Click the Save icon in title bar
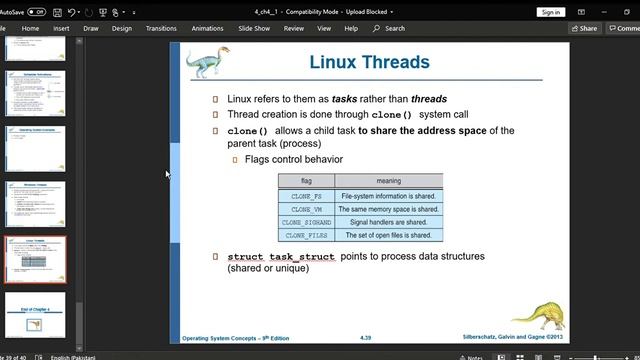This screenshot has height=360, width=640. point(58,13)
